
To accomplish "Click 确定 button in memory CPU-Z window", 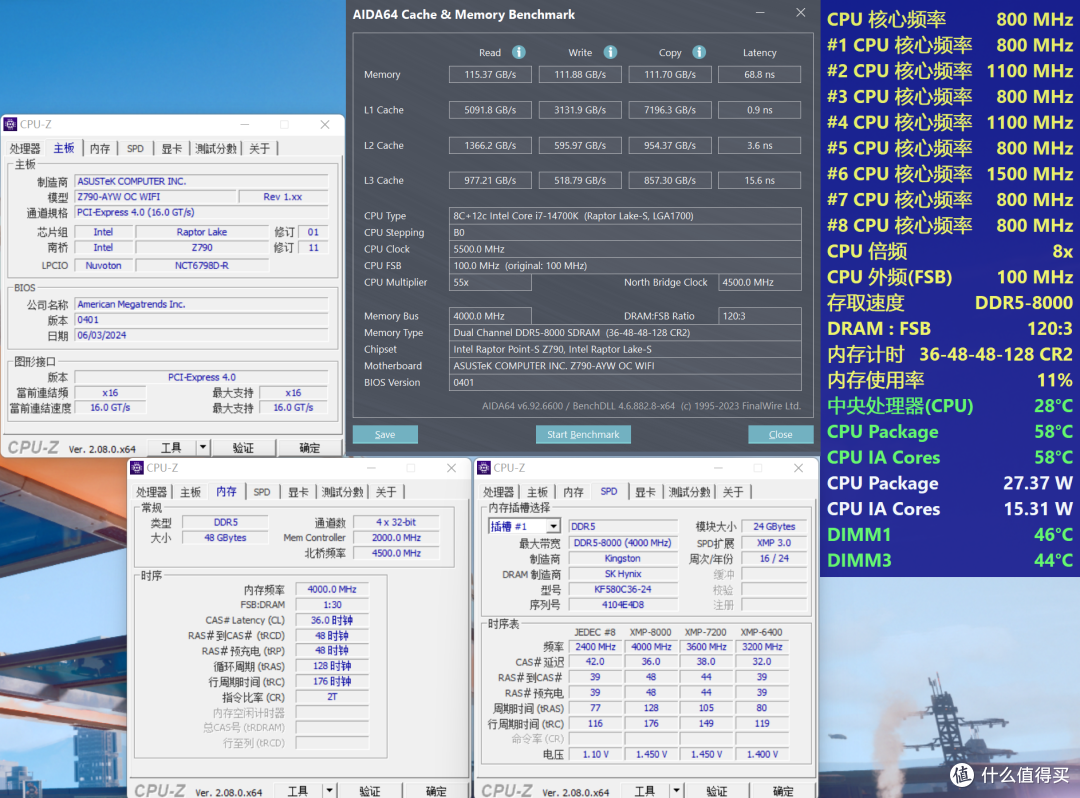I will (436, 791).
